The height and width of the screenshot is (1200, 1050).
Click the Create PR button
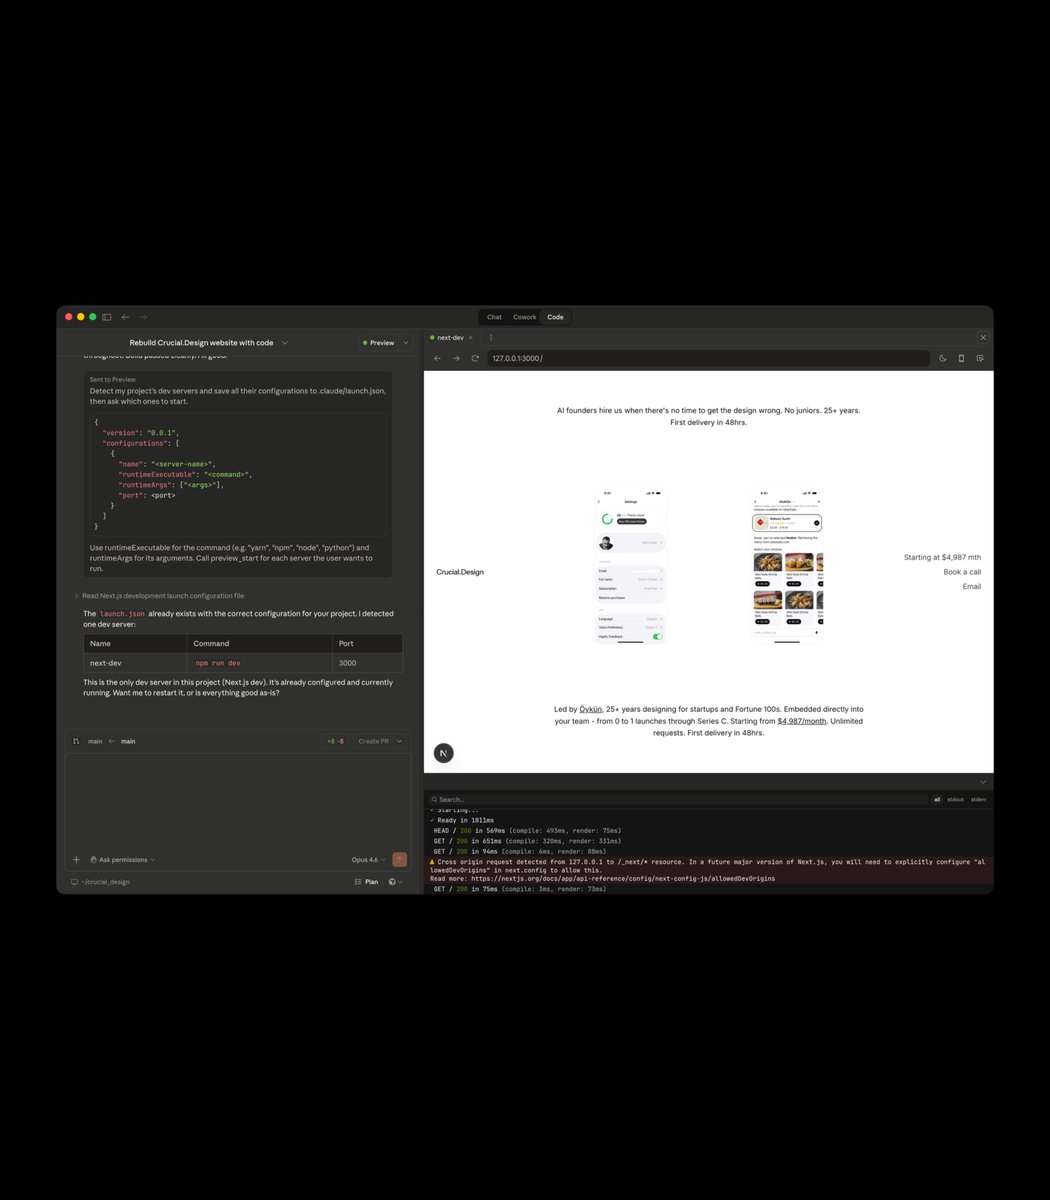pos(374,741)
